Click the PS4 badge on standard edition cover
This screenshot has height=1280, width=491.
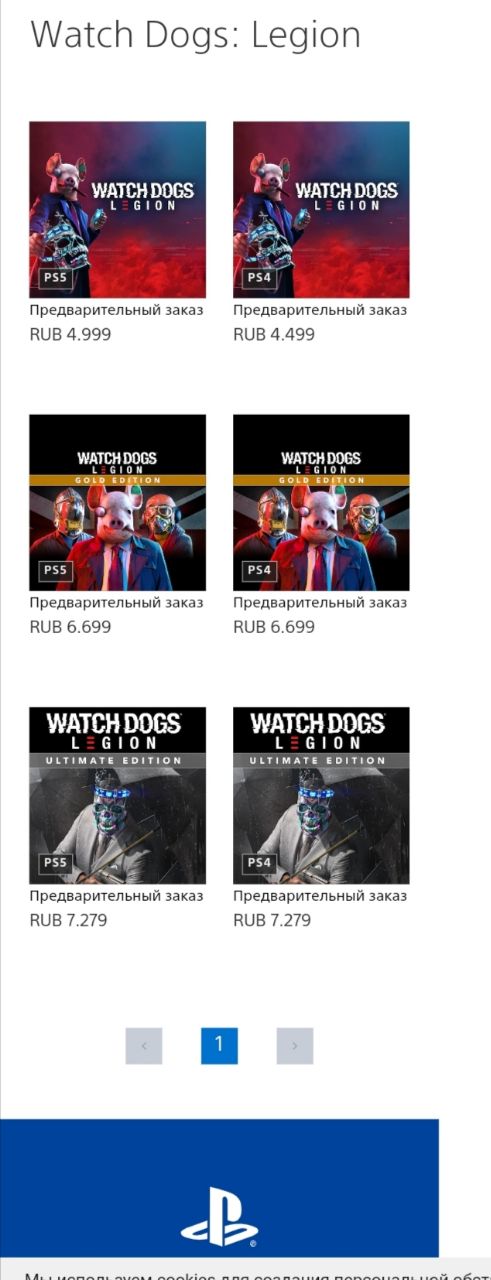259,277
